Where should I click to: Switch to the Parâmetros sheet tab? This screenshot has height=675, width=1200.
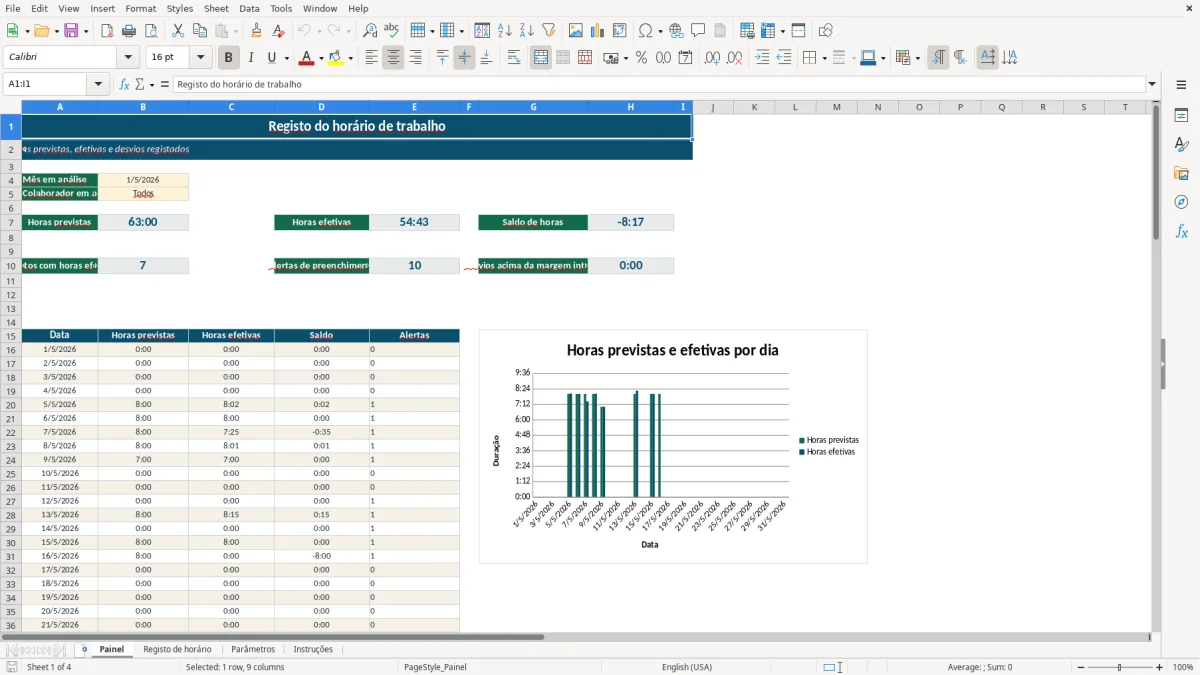point(253,649)
